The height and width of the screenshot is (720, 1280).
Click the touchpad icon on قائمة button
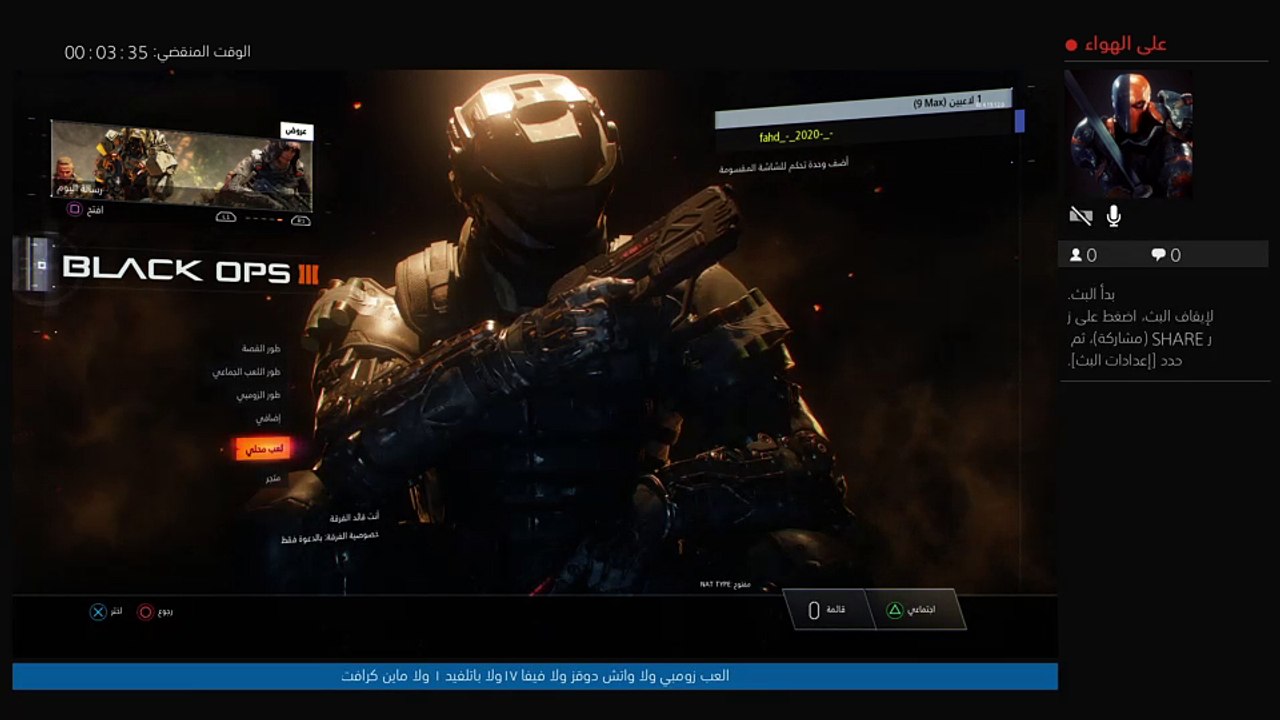pyautogui.click(x=814, y=610)
